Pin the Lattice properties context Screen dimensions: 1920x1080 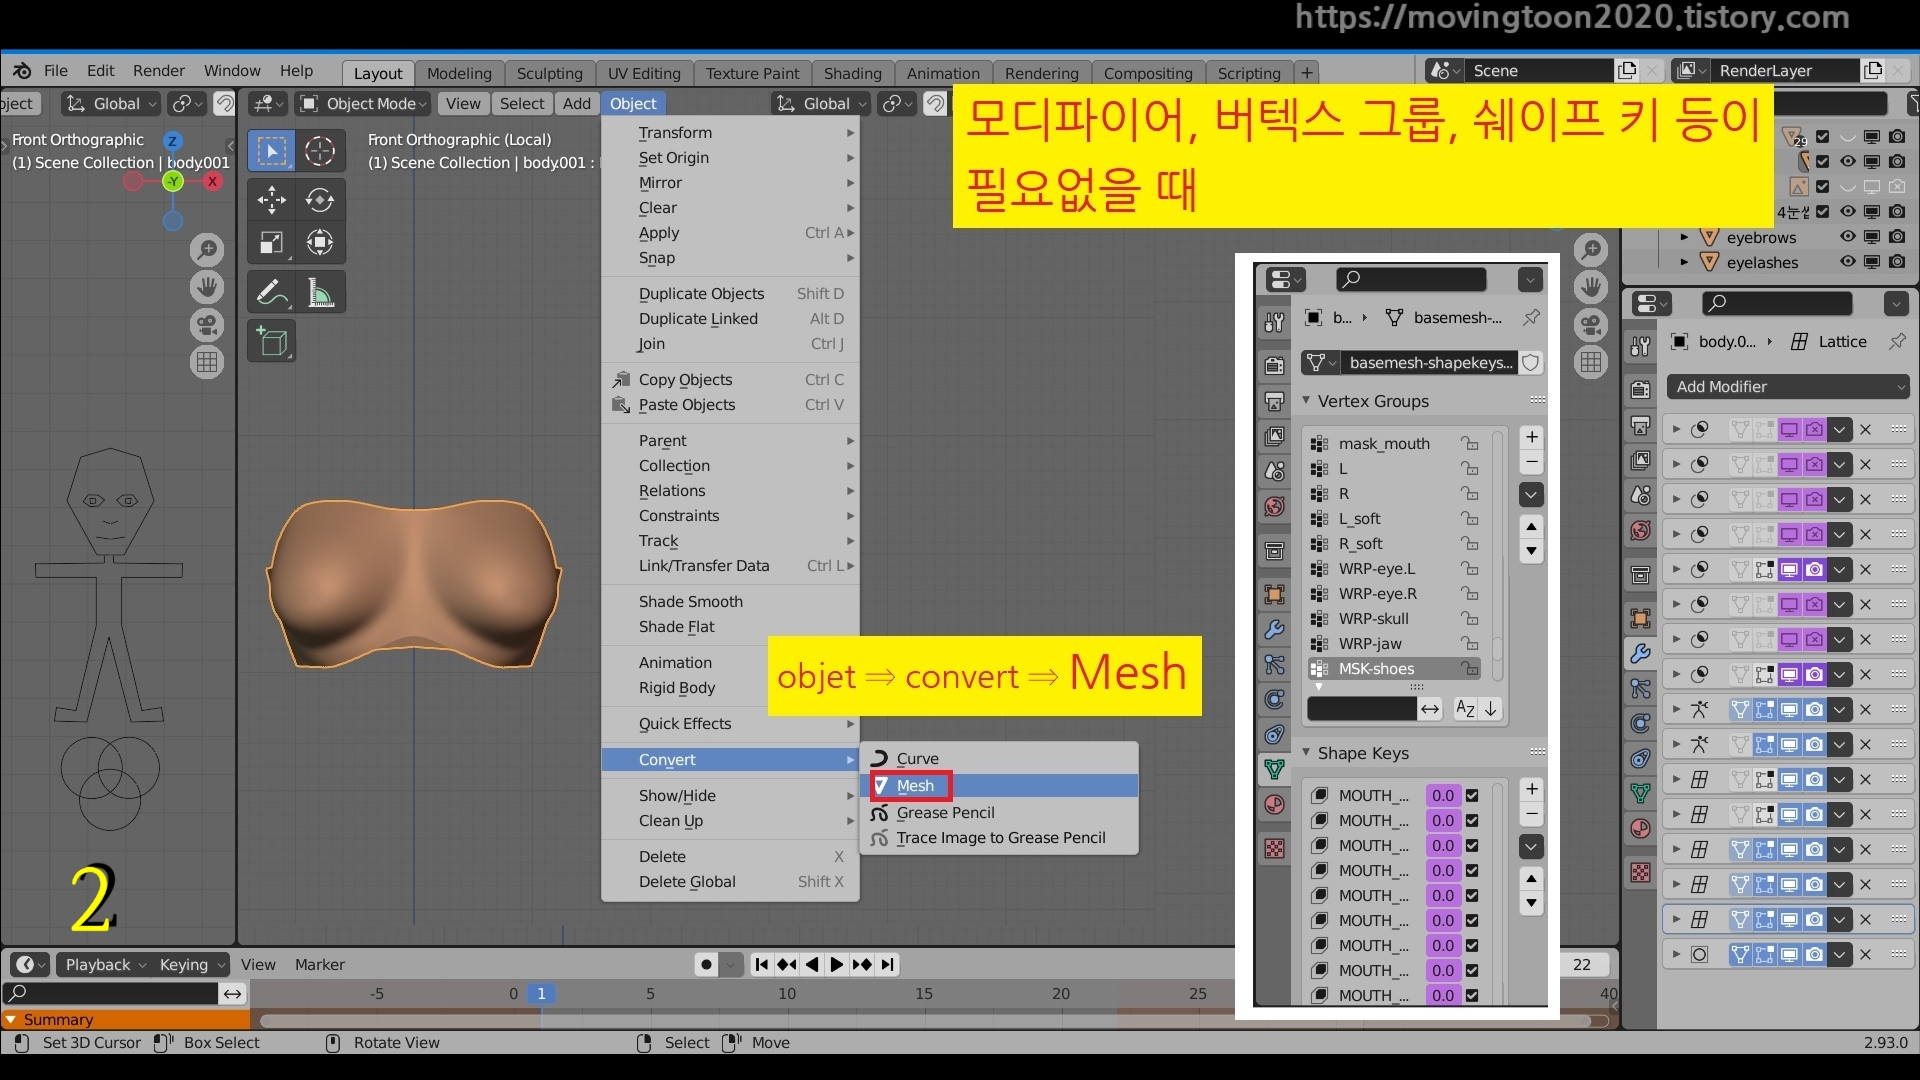click(1897, 342)
